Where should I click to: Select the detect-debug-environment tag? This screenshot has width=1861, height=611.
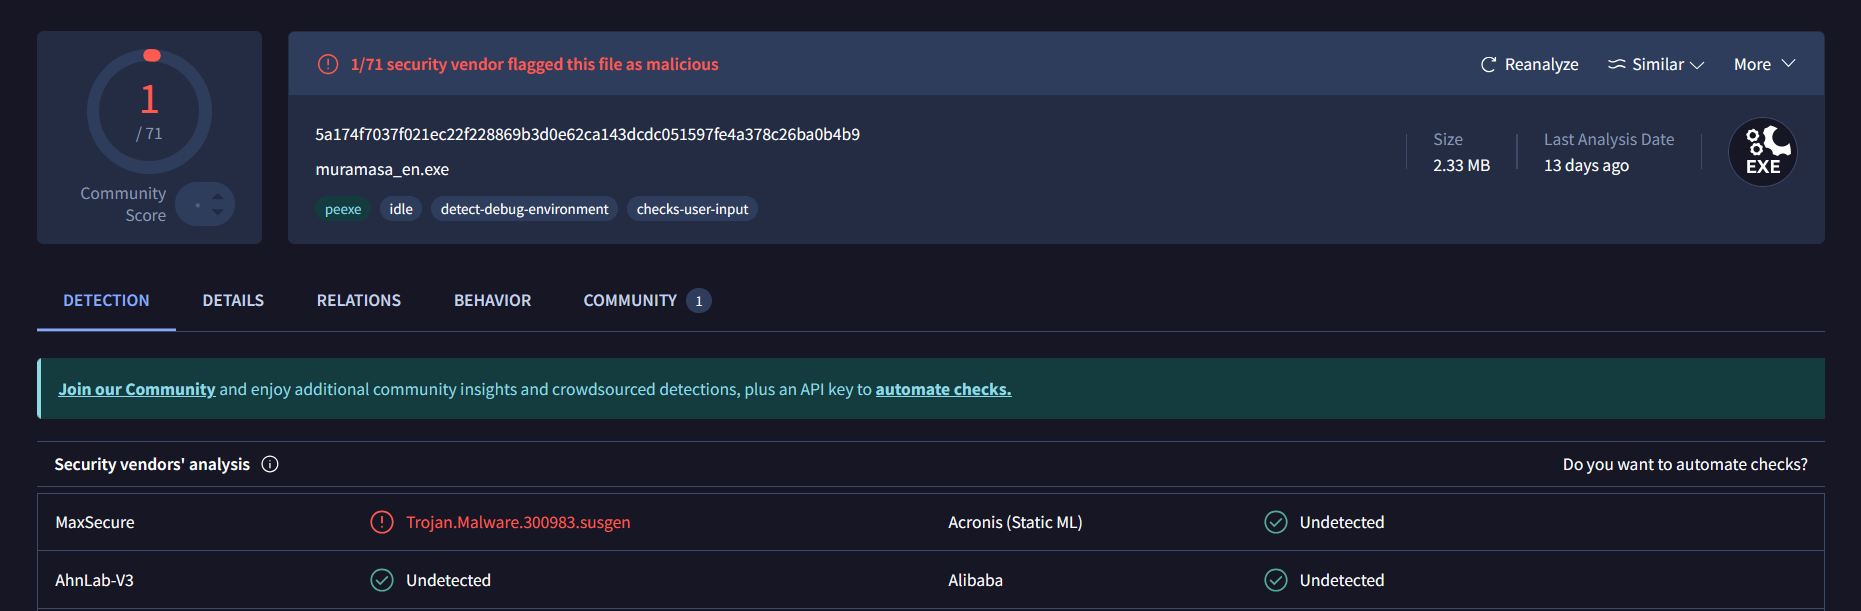tap(524, 209)
